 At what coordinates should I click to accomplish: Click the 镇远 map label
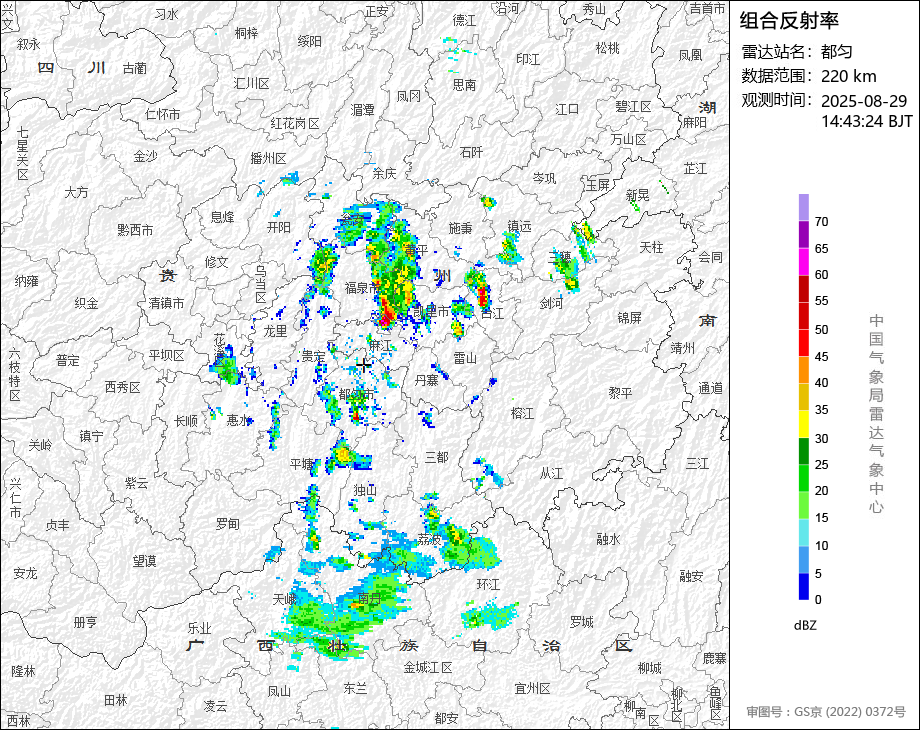coord(519,226)
